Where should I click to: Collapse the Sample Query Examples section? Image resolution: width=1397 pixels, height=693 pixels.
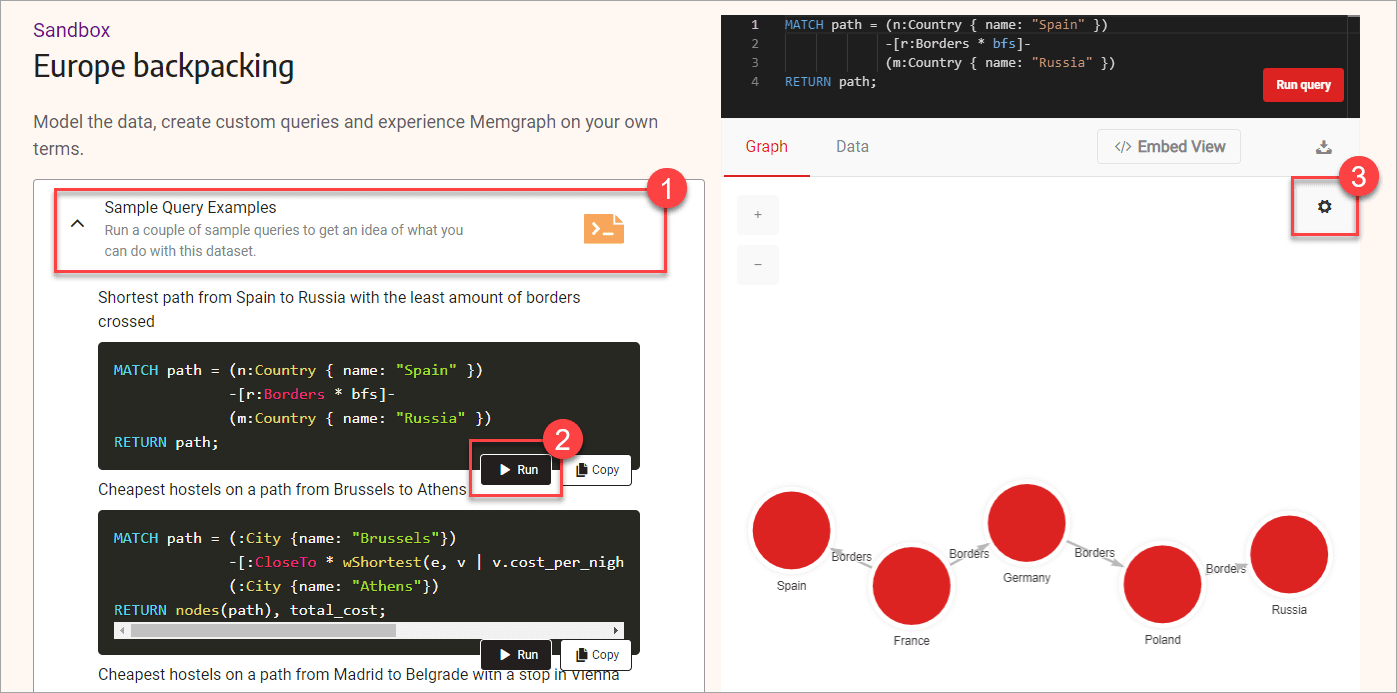(x=77, y=224)
